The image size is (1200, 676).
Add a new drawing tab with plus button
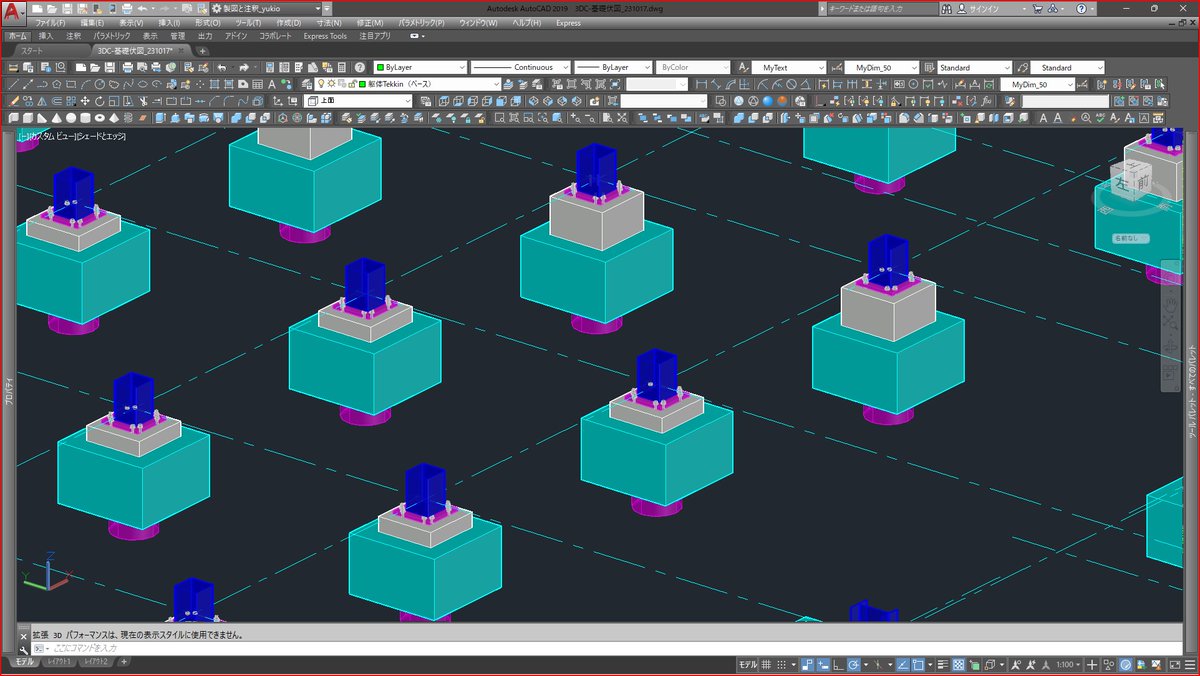(x=203, y=50)
